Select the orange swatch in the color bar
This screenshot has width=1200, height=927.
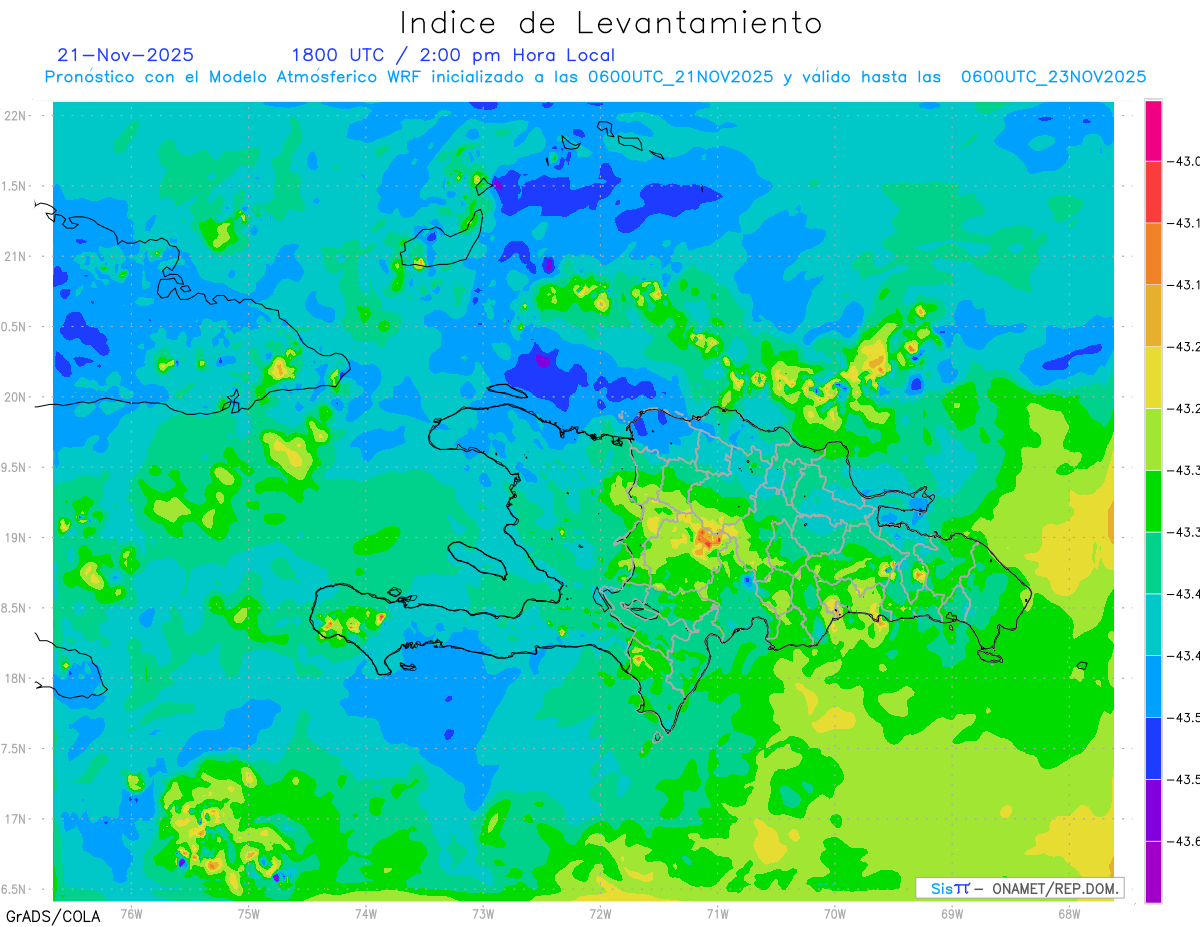pos(1153,254)
